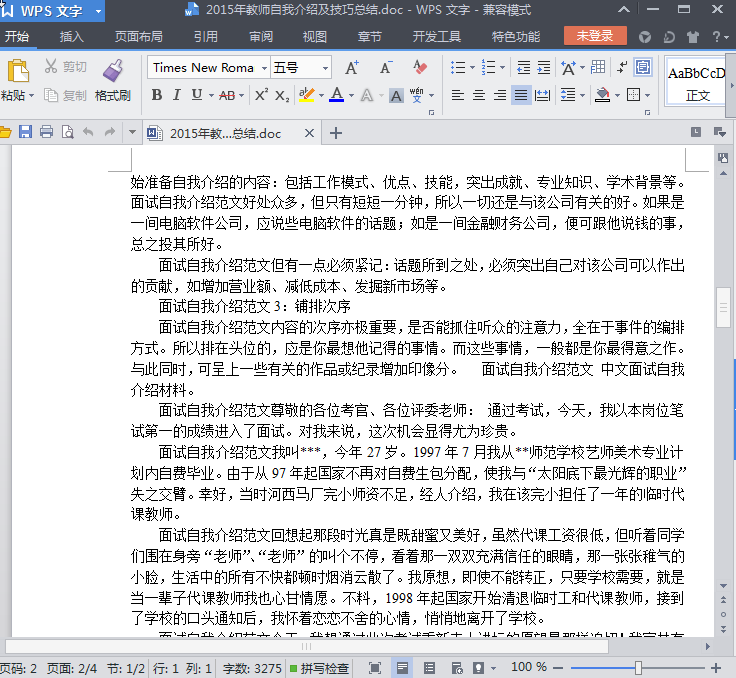Apply superscript formatting
The width and height of the screenshot is (736, 678).
coord(261,95)
